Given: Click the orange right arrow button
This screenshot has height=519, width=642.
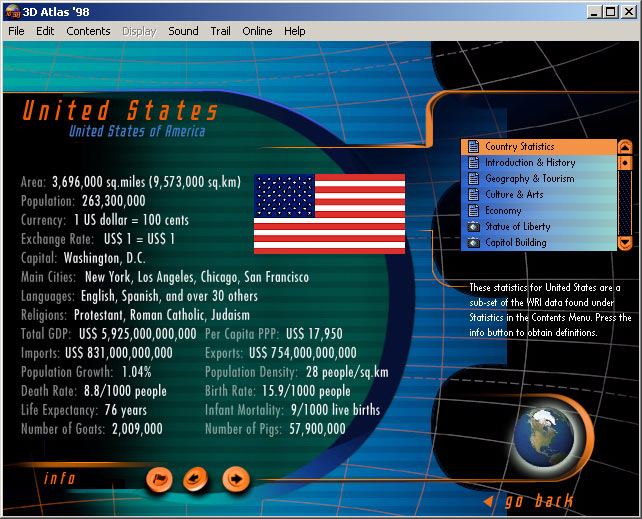Looking at the screenshot, I should (236, 478).
